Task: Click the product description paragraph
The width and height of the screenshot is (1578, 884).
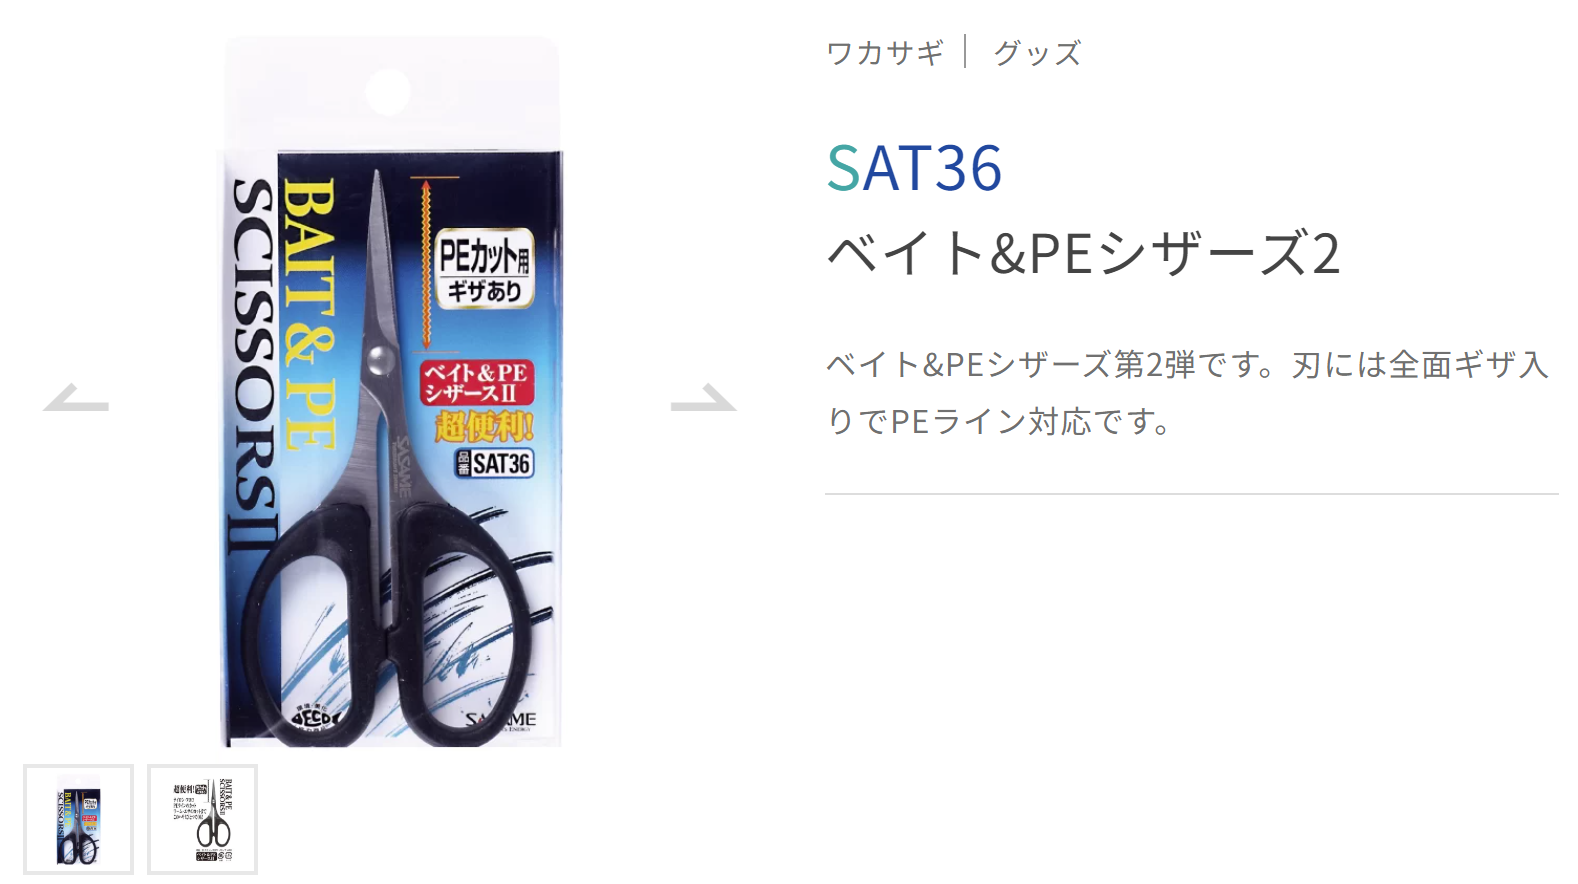Action: (x=1188, y=393)
